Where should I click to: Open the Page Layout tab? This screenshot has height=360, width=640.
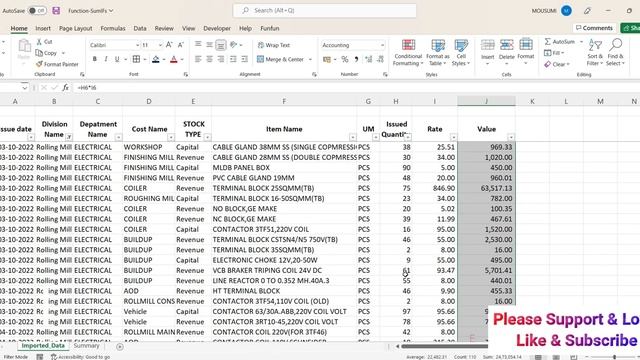[76, 28]
